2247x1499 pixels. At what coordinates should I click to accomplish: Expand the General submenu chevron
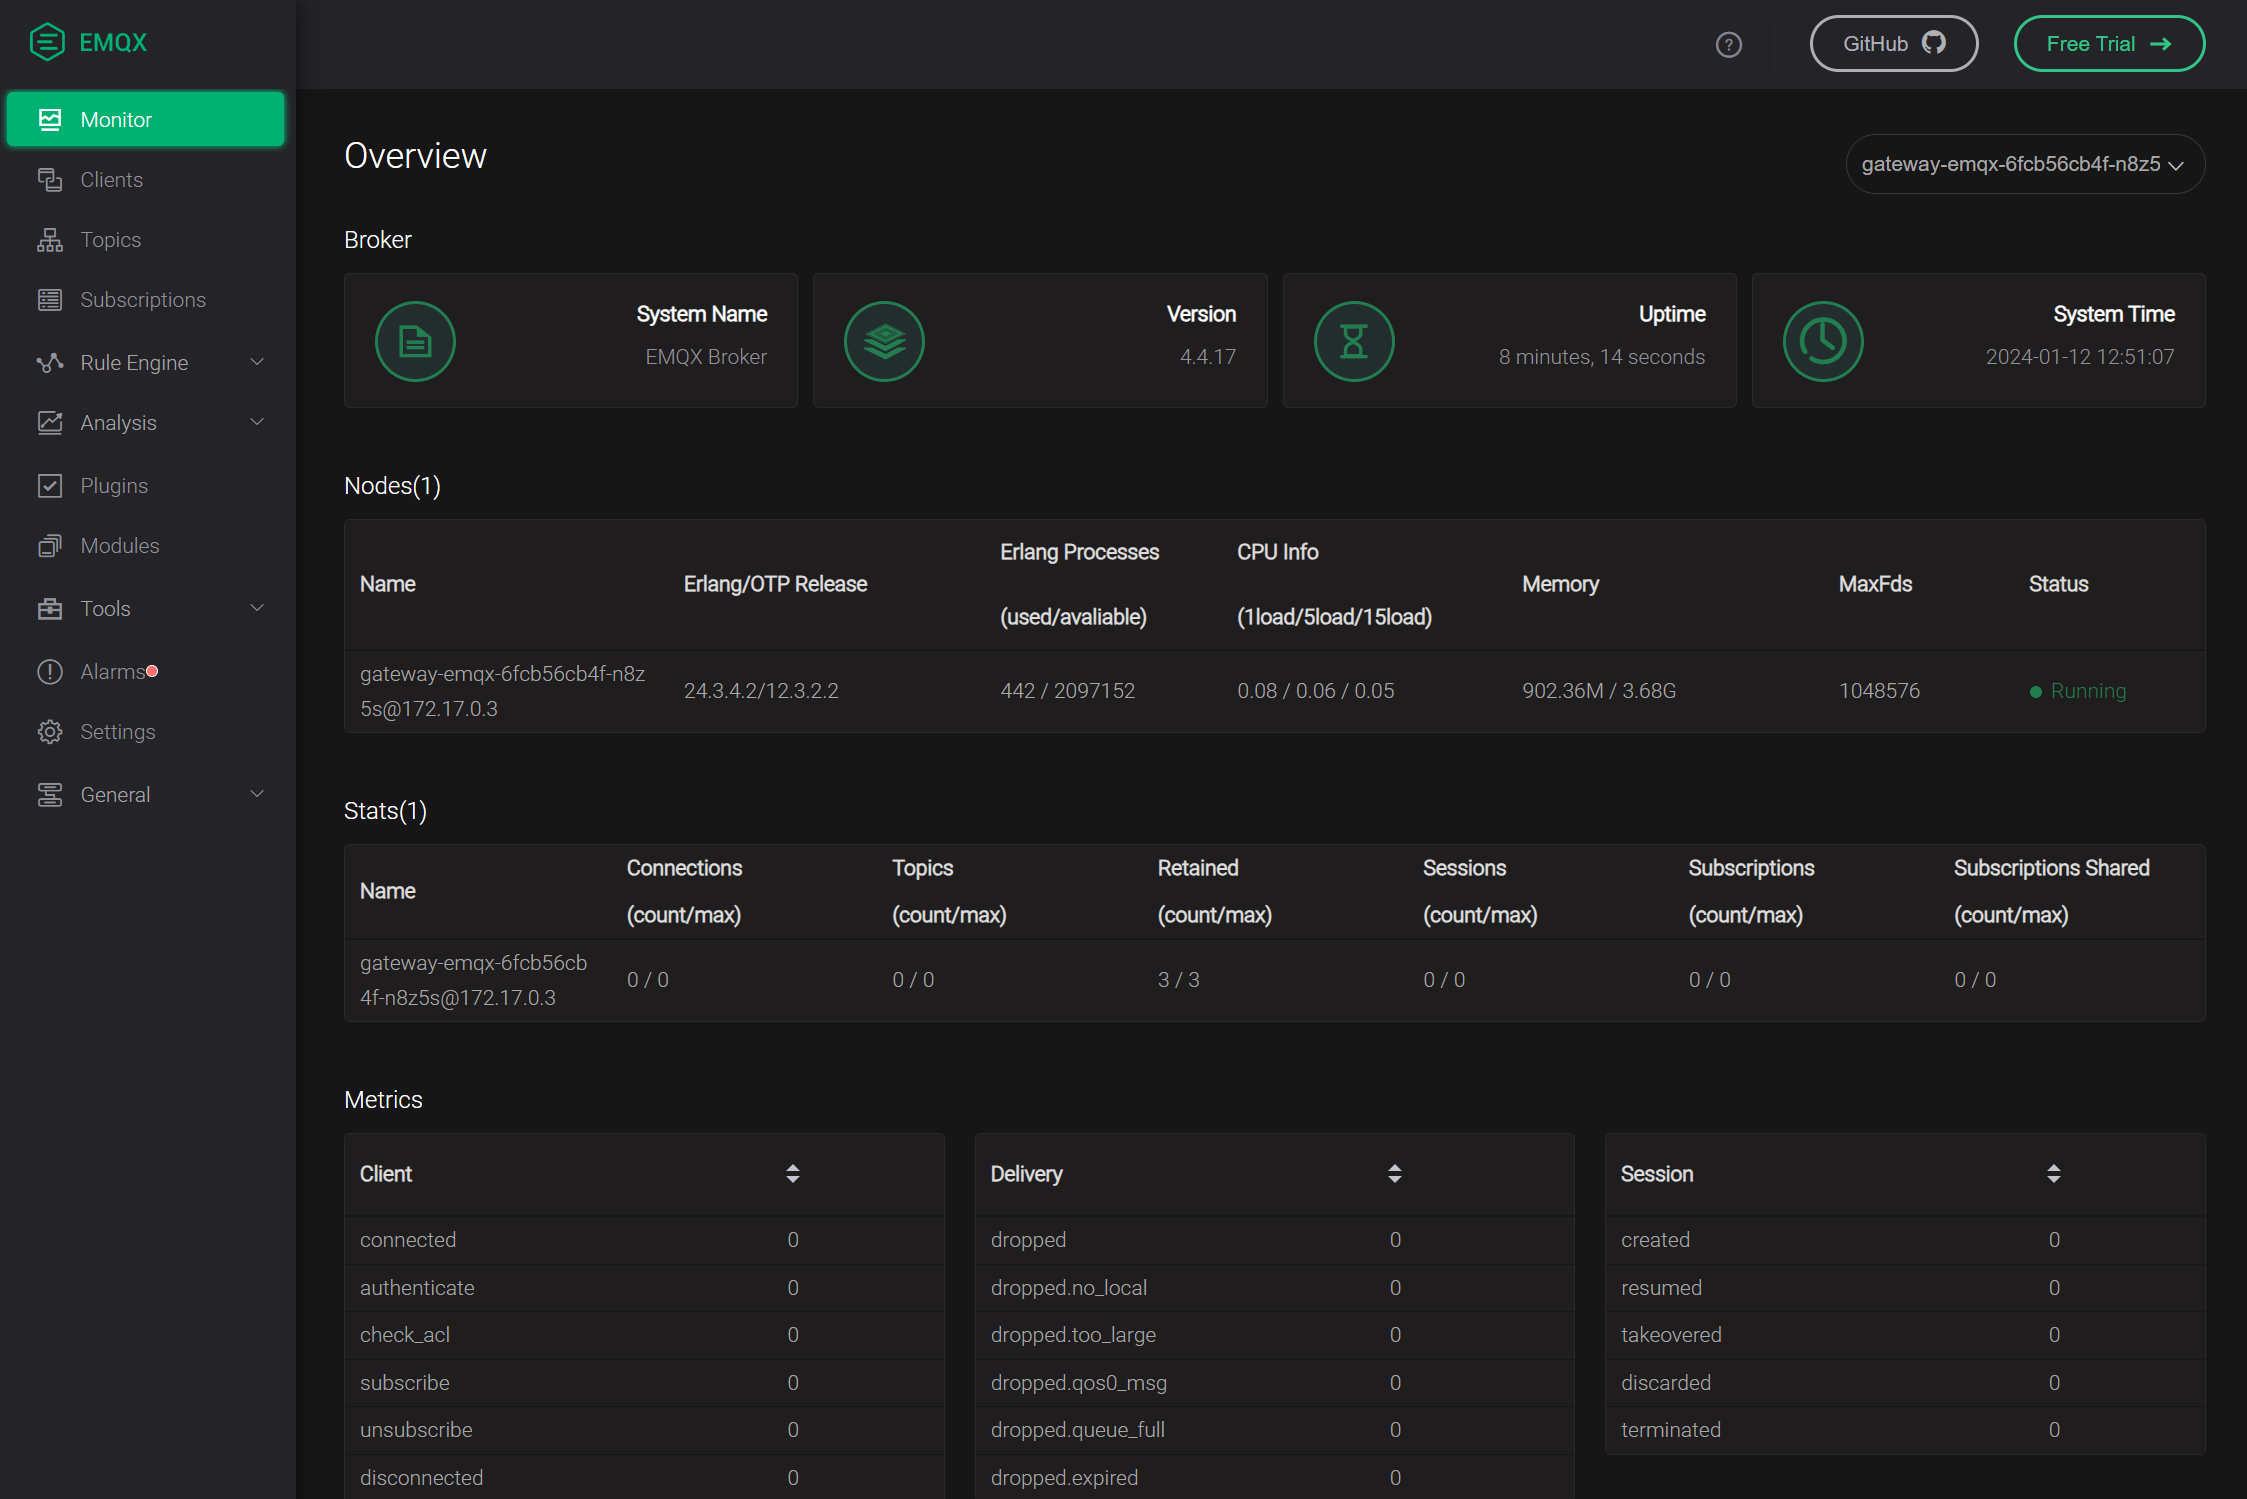tap(257, 794)
